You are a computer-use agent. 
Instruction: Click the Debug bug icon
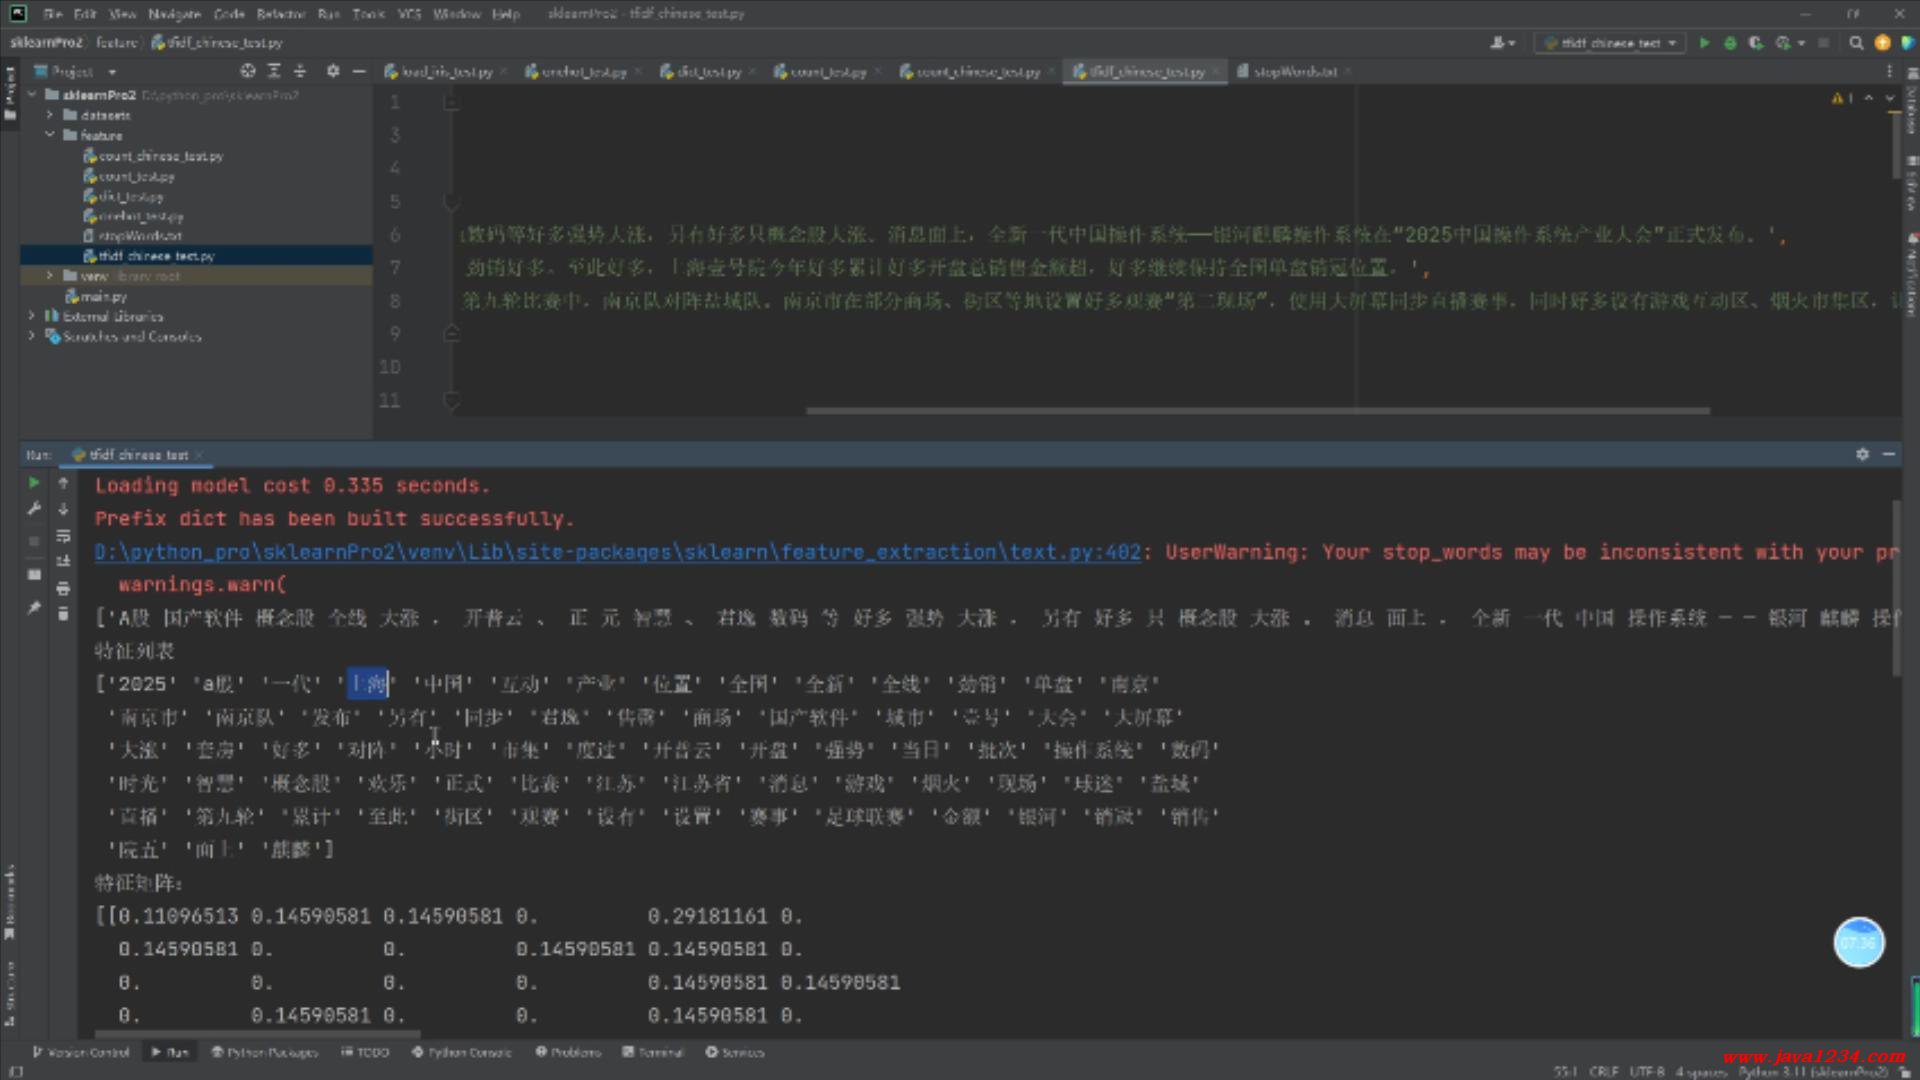1730,43
